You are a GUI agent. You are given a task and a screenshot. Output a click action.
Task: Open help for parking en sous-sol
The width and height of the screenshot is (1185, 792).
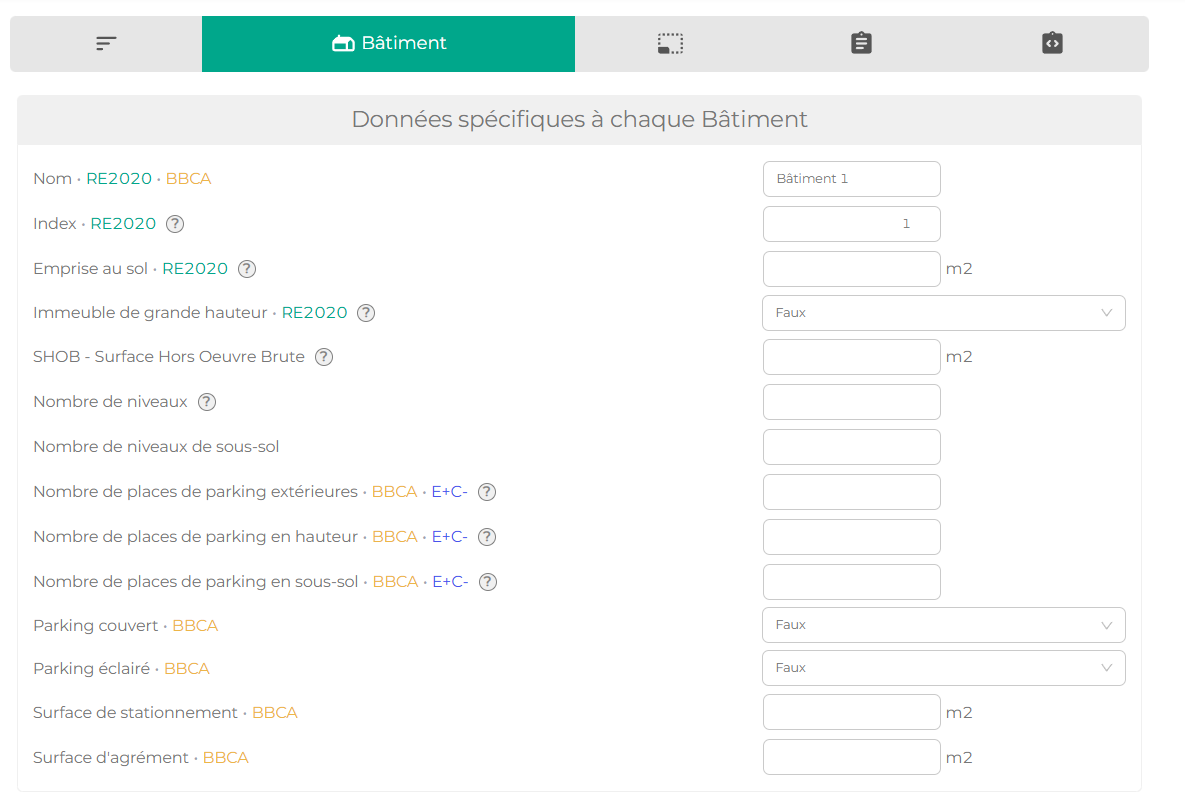(488, 582)
